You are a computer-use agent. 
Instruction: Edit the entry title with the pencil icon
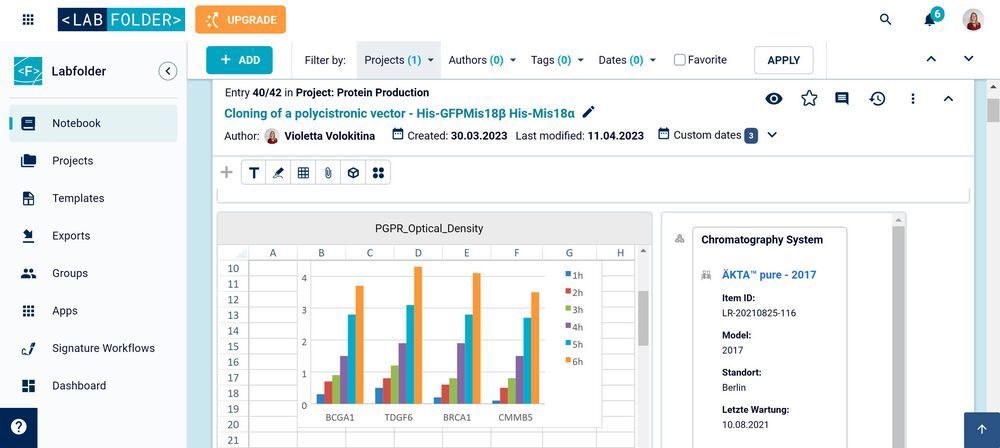click(x=589, y=112)
